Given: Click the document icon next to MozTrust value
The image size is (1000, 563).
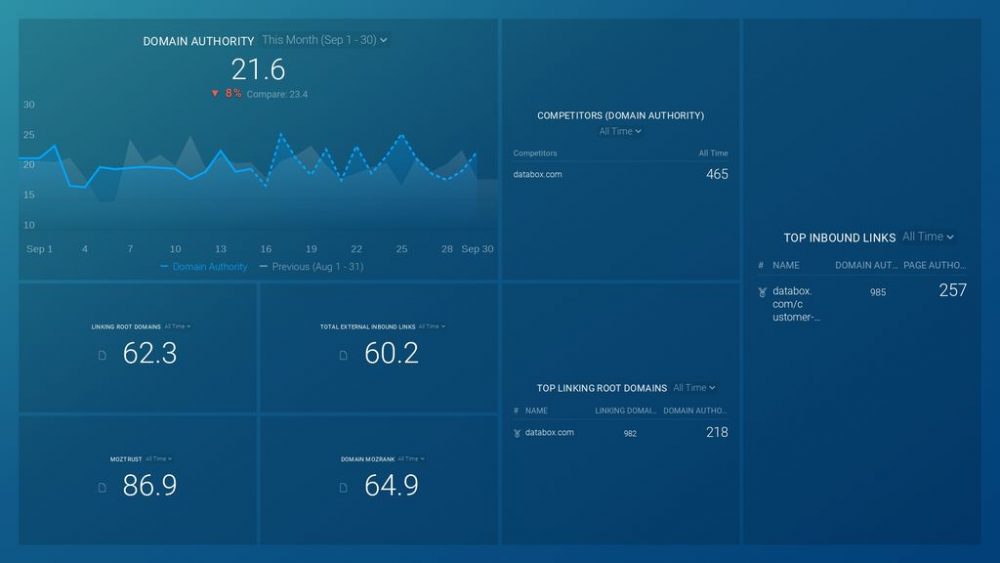Looking at the screenshot, I should coord(102,487).
